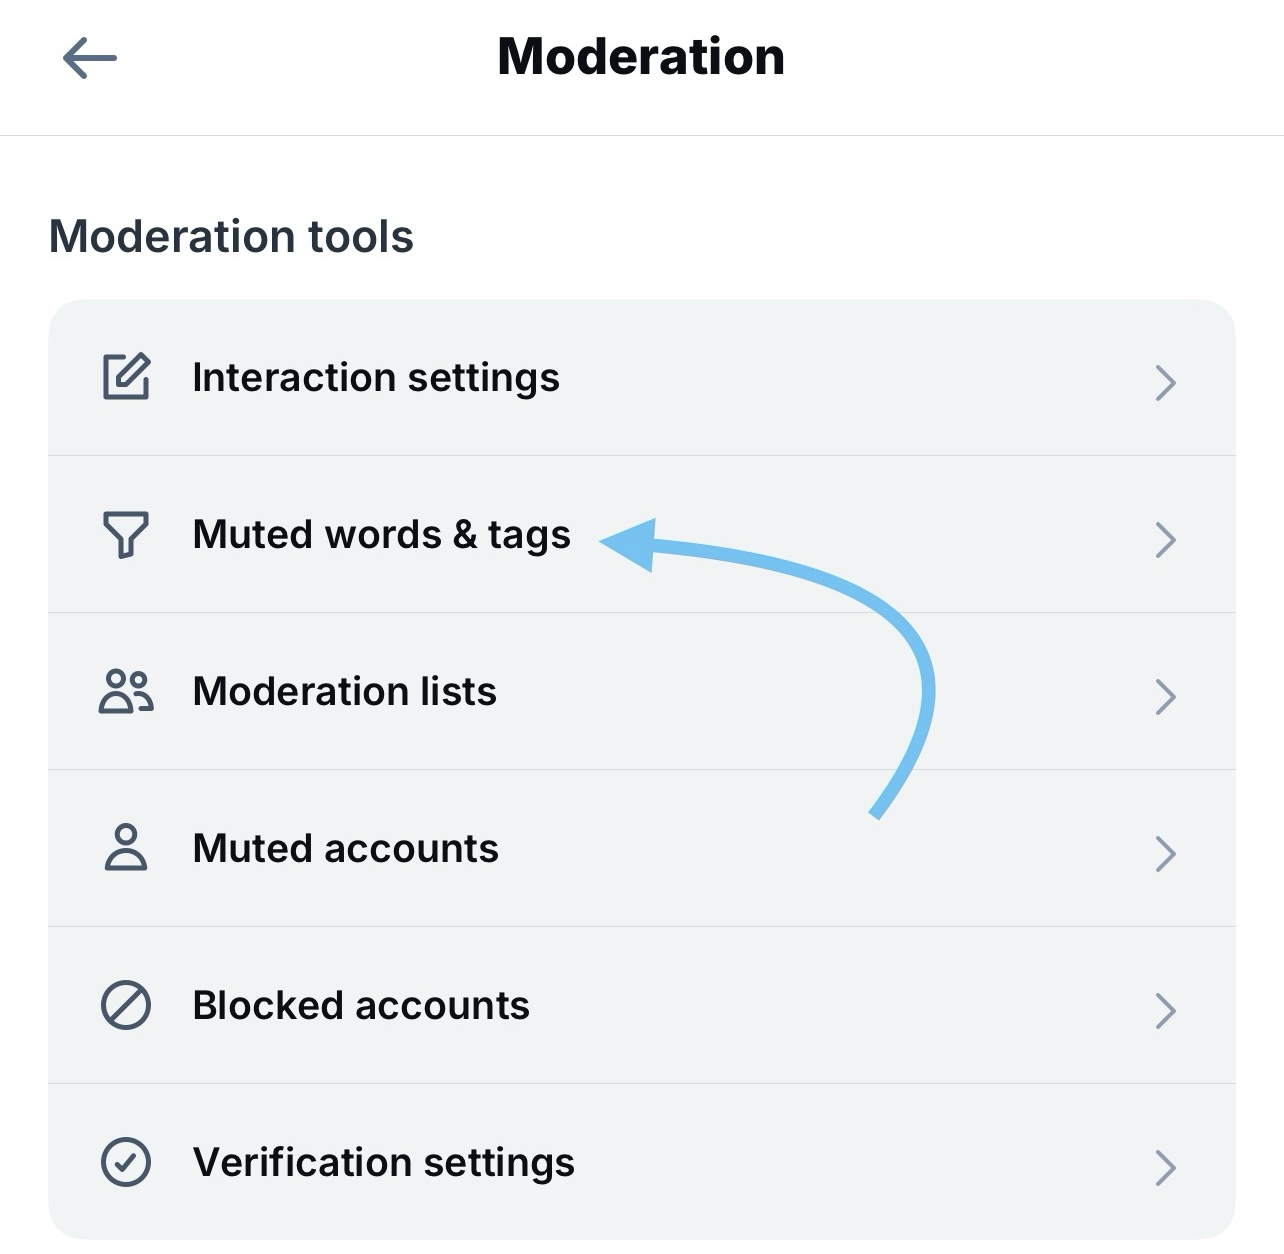Click the Moderation page title

click(641, 56)
